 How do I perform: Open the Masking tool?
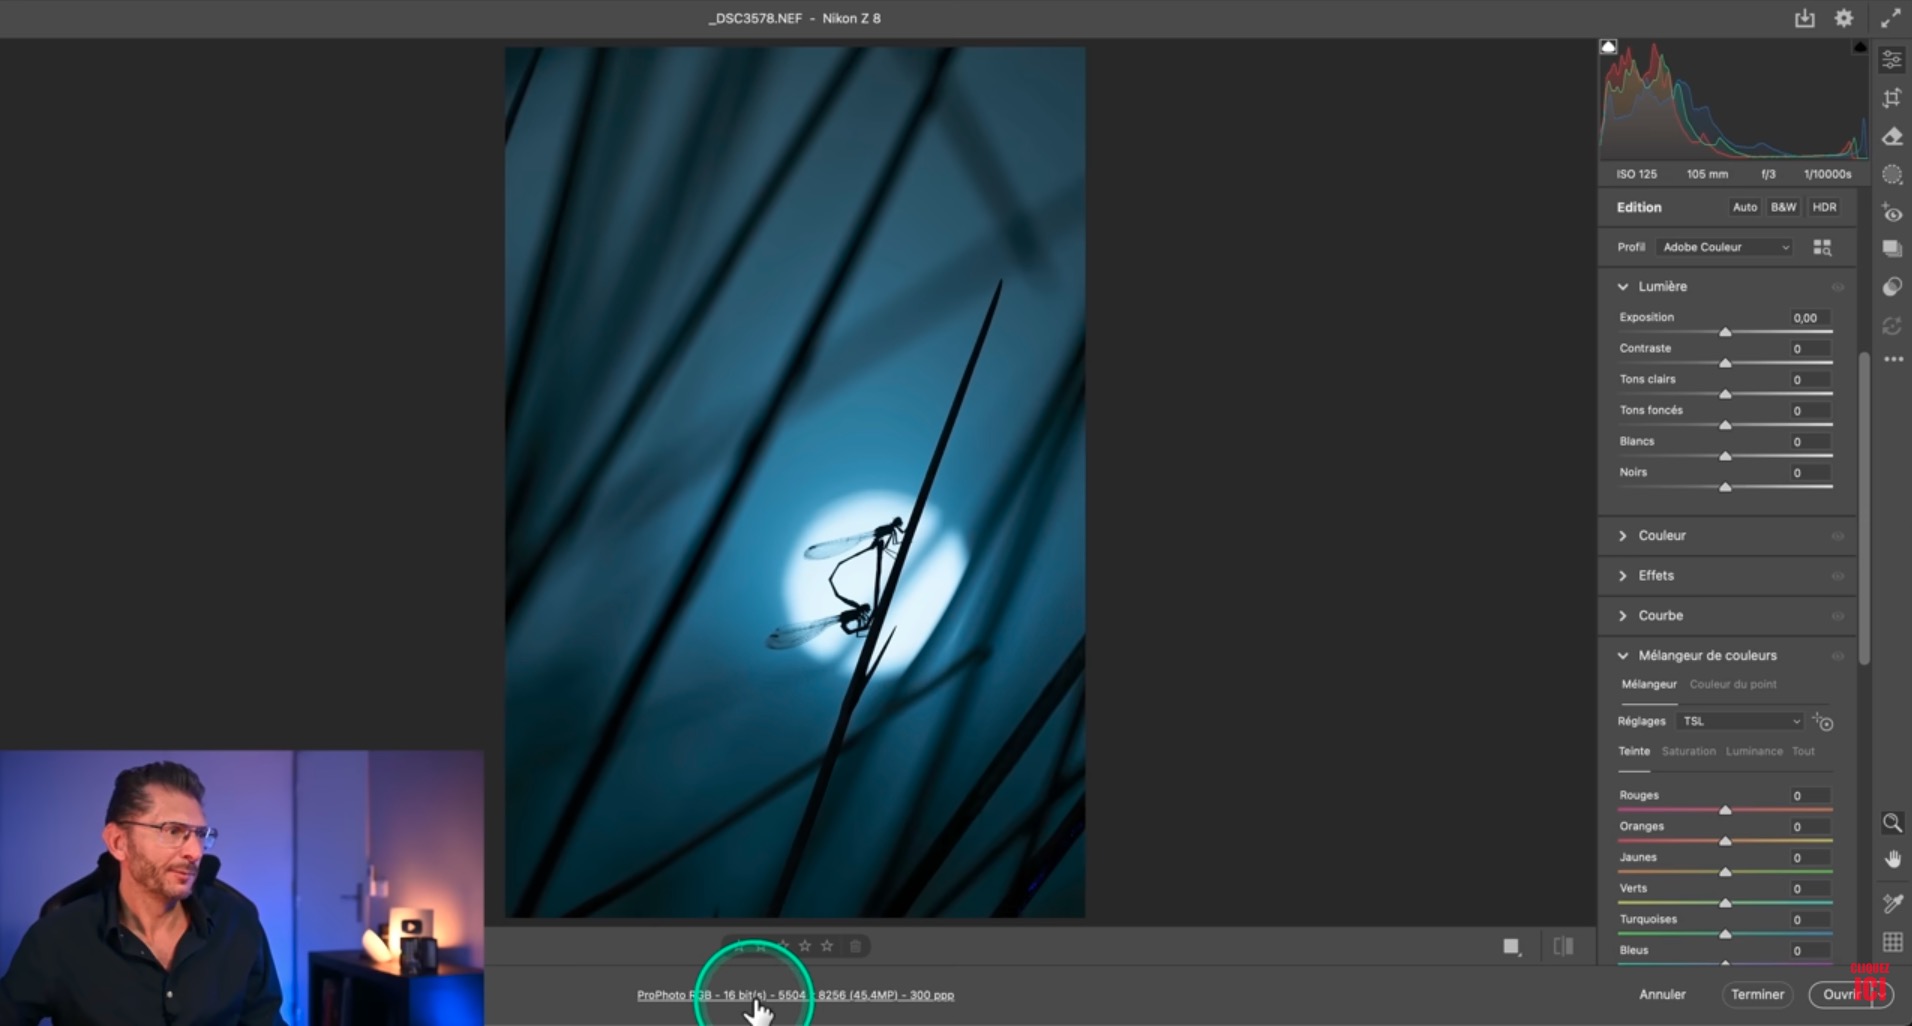point(1891,175)
